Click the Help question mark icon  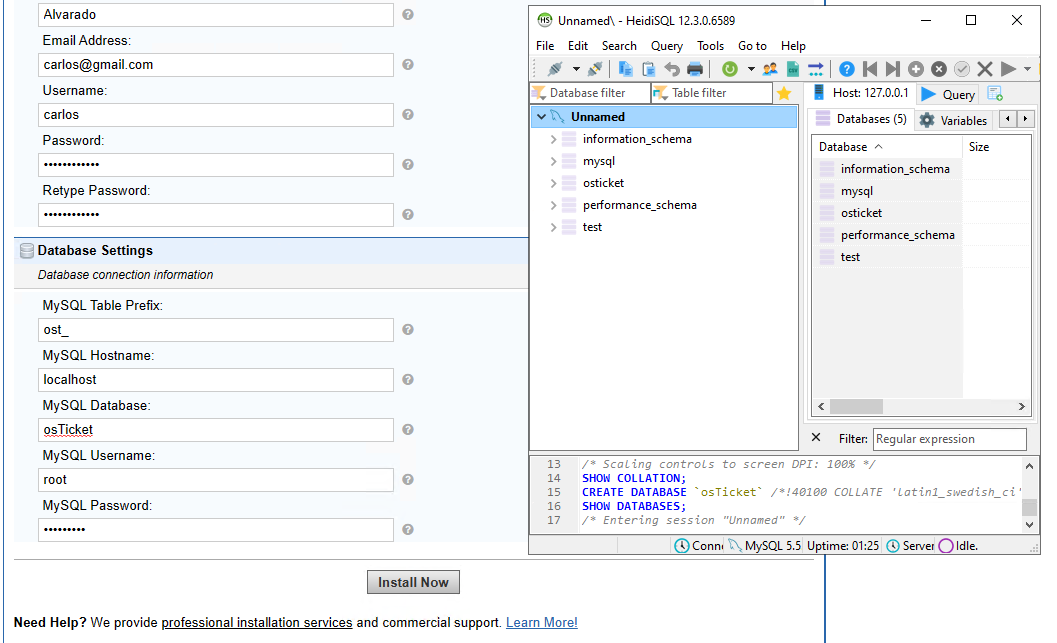pyautogui.click(x=847, y=70)
